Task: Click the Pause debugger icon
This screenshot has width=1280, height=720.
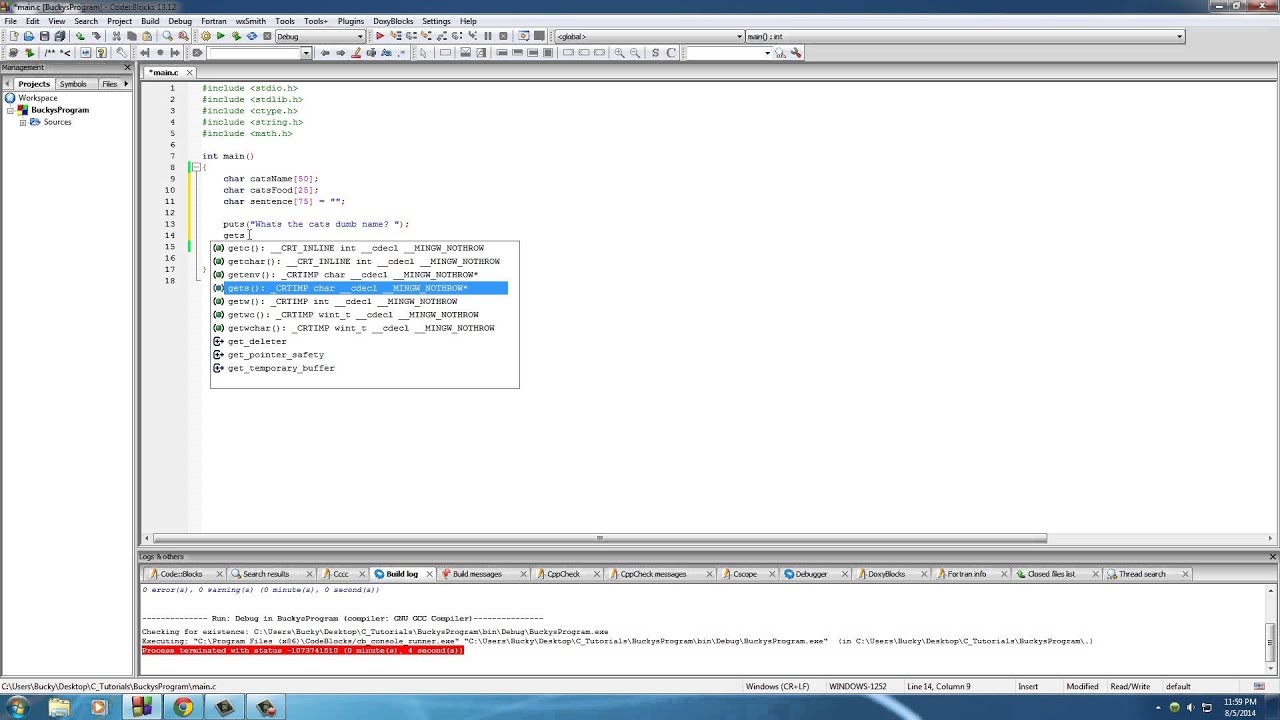Action: pos(488,36)
